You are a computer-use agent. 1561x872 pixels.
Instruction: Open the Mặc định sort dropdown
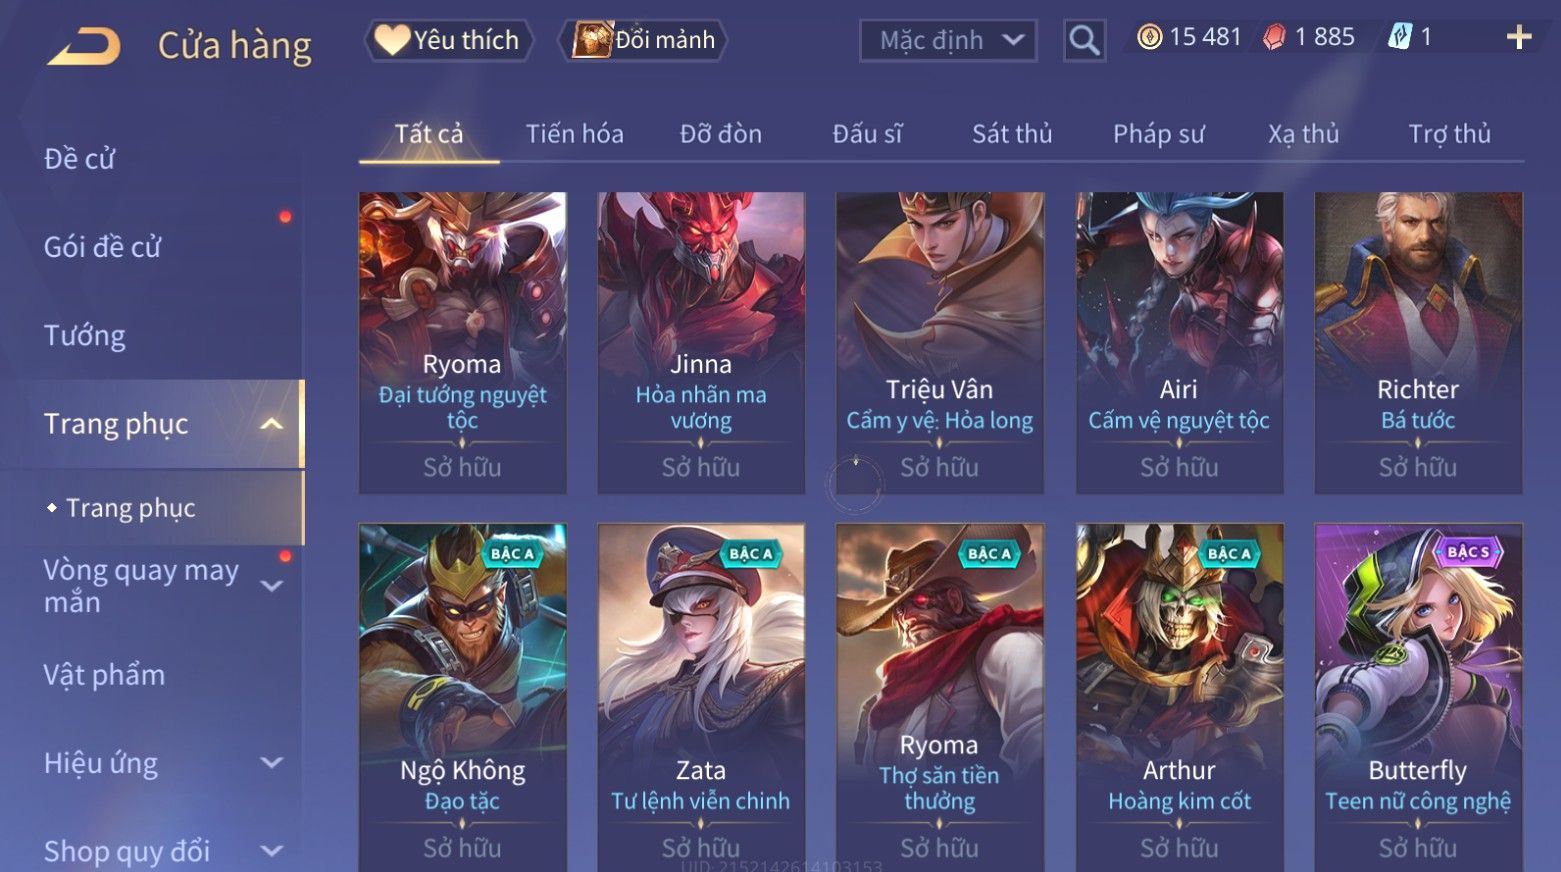(x=948, y=41)
